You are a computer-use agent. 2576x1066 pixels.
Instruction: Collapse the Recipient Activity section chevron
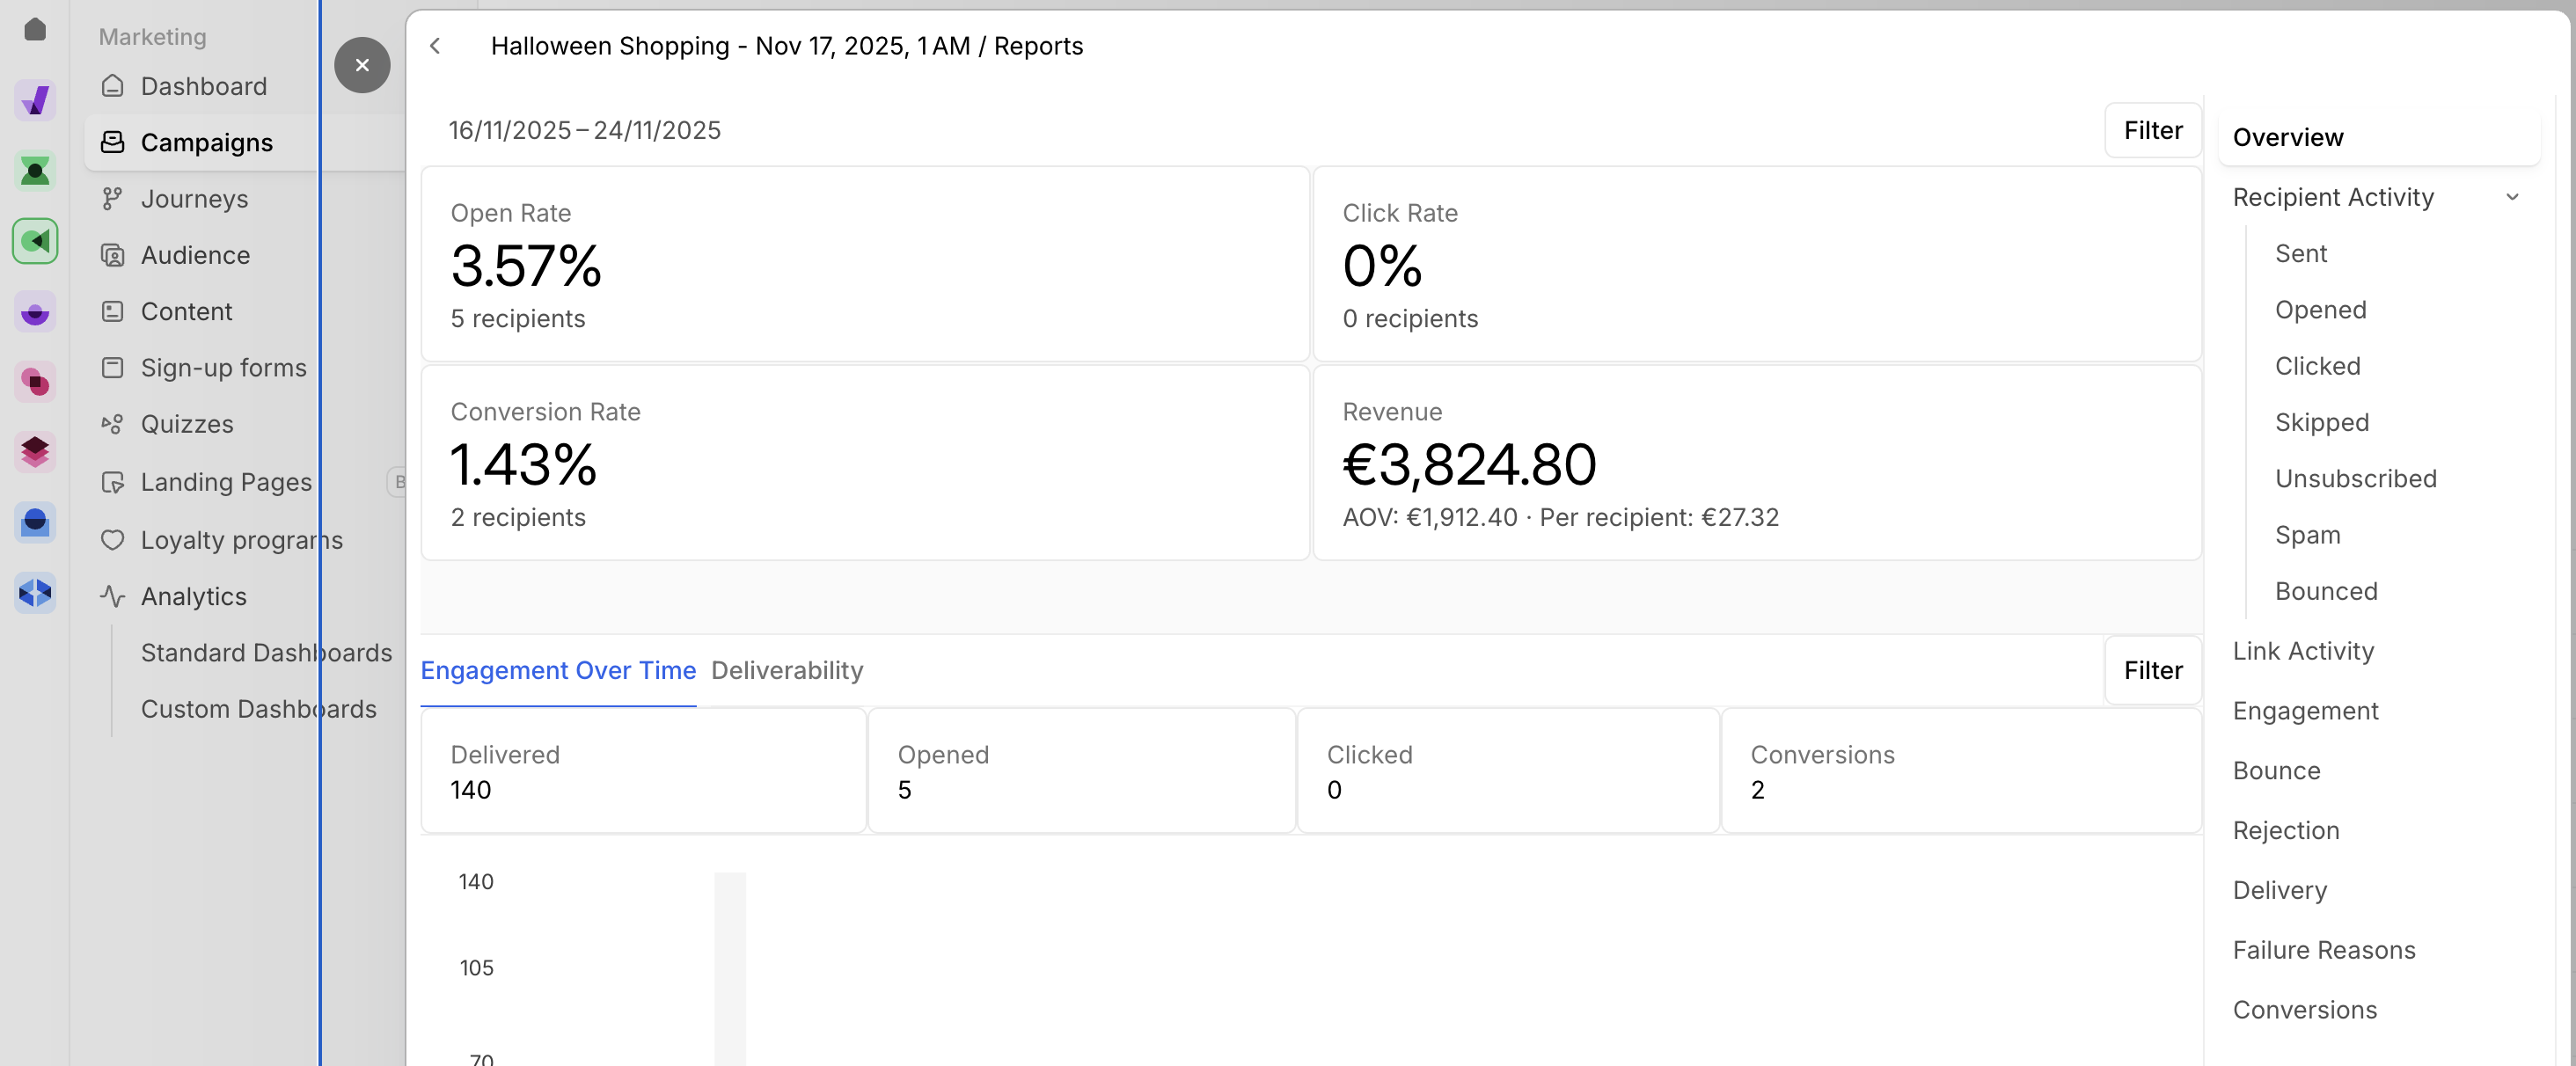point(2511,197)
